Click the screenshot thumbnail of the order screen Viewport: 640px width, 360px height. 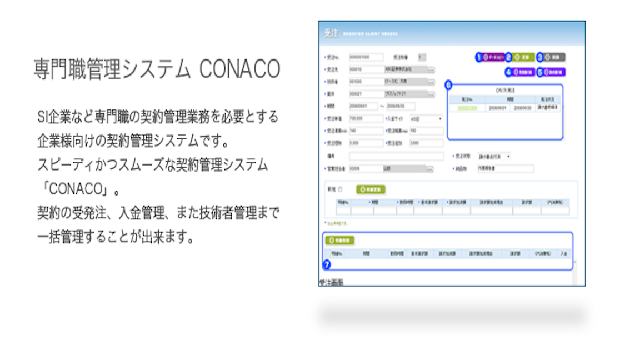click(x=452, y=154)
